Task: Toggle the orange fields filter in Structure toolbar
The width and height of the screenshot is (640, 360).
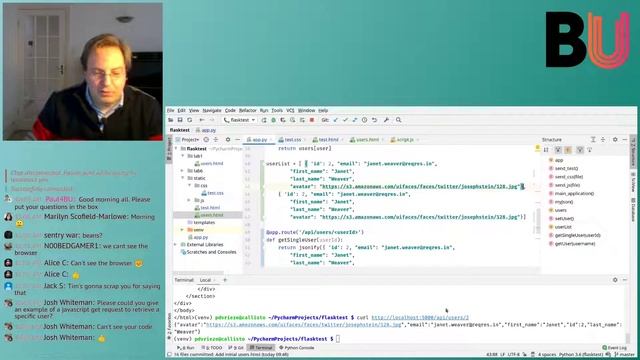Action: coord(568,150)
